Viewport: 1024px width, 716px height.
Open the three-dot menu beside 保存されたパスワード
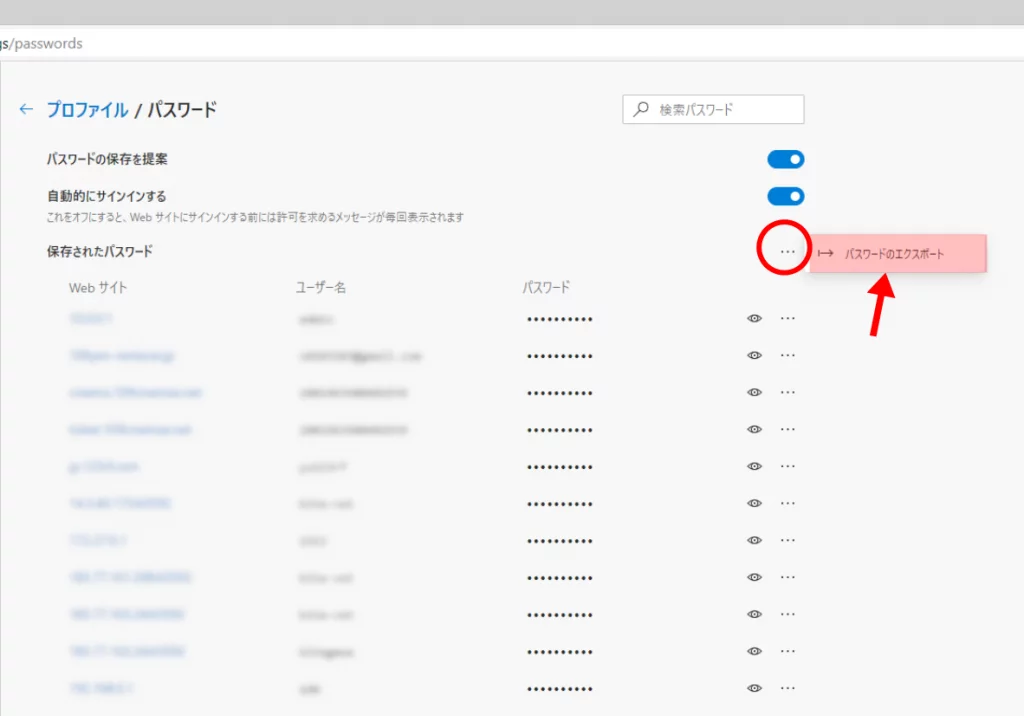click(787, 252)
